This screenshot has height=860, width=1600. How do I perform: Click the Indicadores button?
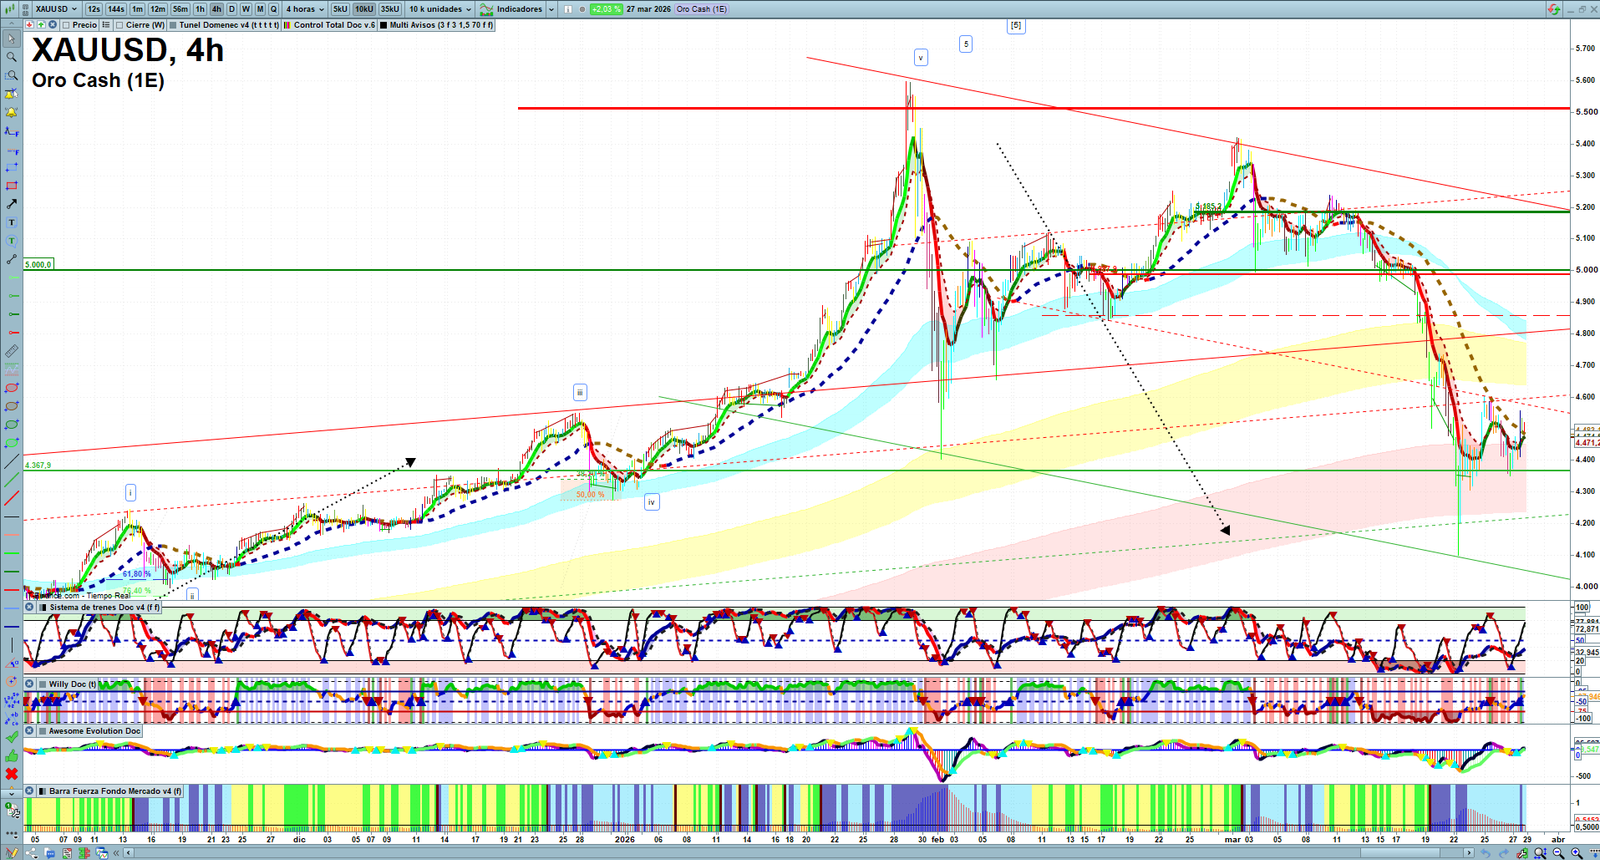(511, 9)
